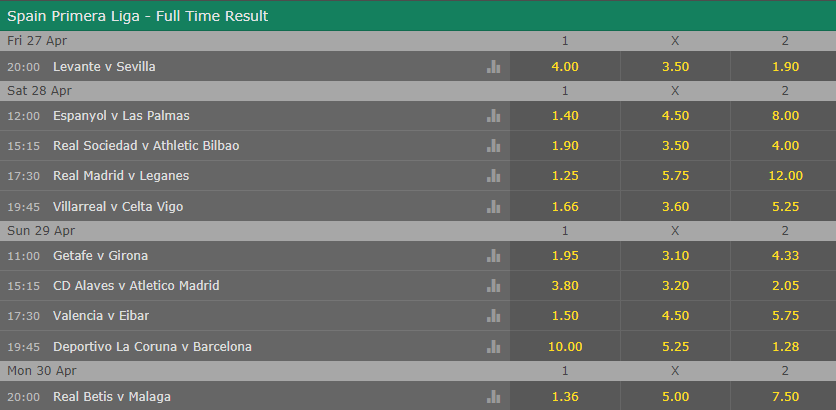Open stats icon for Getafe v Girona
Viewport: 836px width, 410px height.
coord(492,256)
